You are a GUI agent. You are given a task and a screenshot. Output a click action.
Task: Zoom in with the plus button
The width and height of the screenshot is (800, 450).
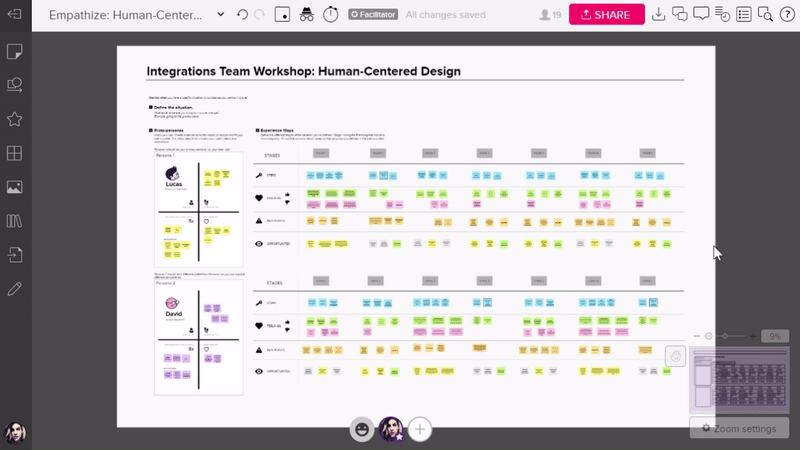click(753, 336)
